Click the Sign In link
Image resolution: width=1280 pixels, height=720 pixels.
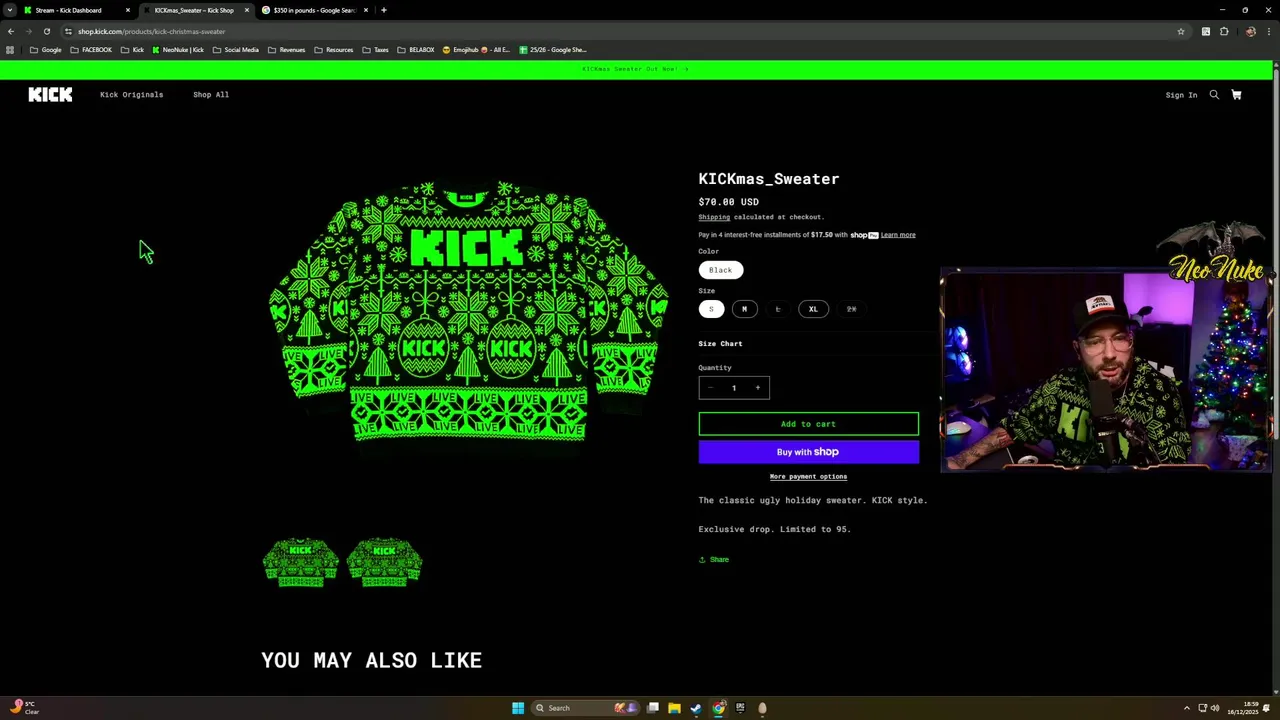(x=1181, y=95)
